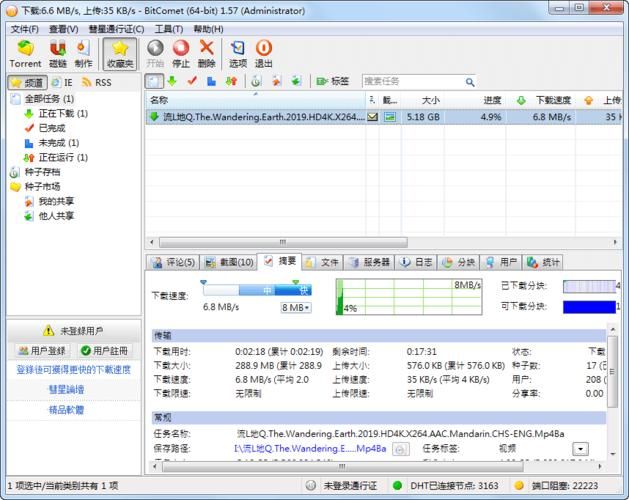Open the 彗星通行证(C) menu

pos(110,29)
